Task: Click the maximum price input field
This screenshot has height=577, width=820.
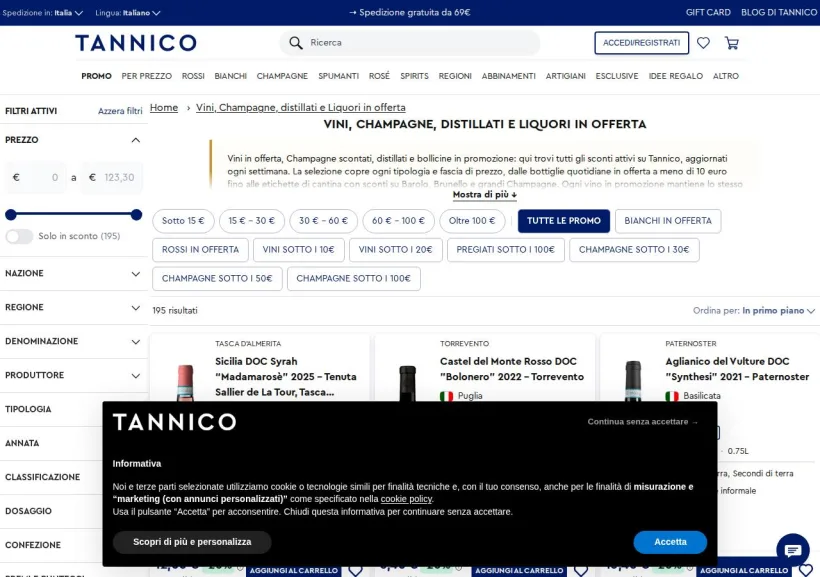Action: 112,178
